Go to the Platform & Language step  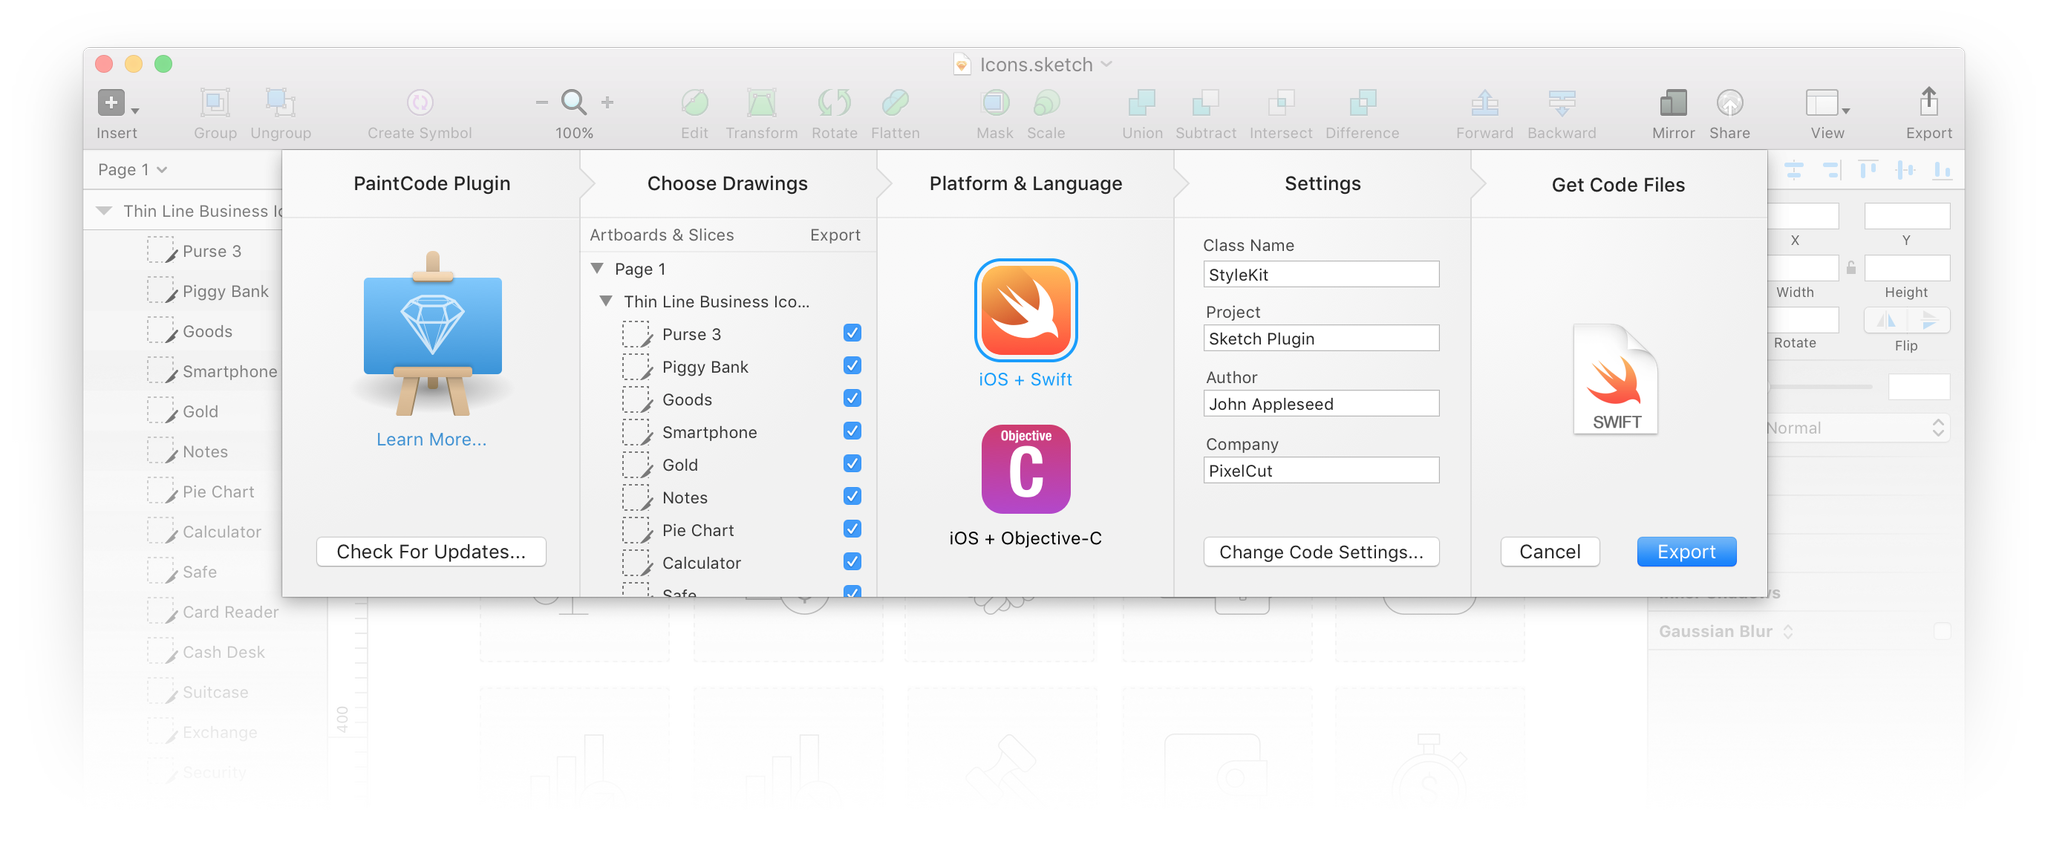[1026, 184]
